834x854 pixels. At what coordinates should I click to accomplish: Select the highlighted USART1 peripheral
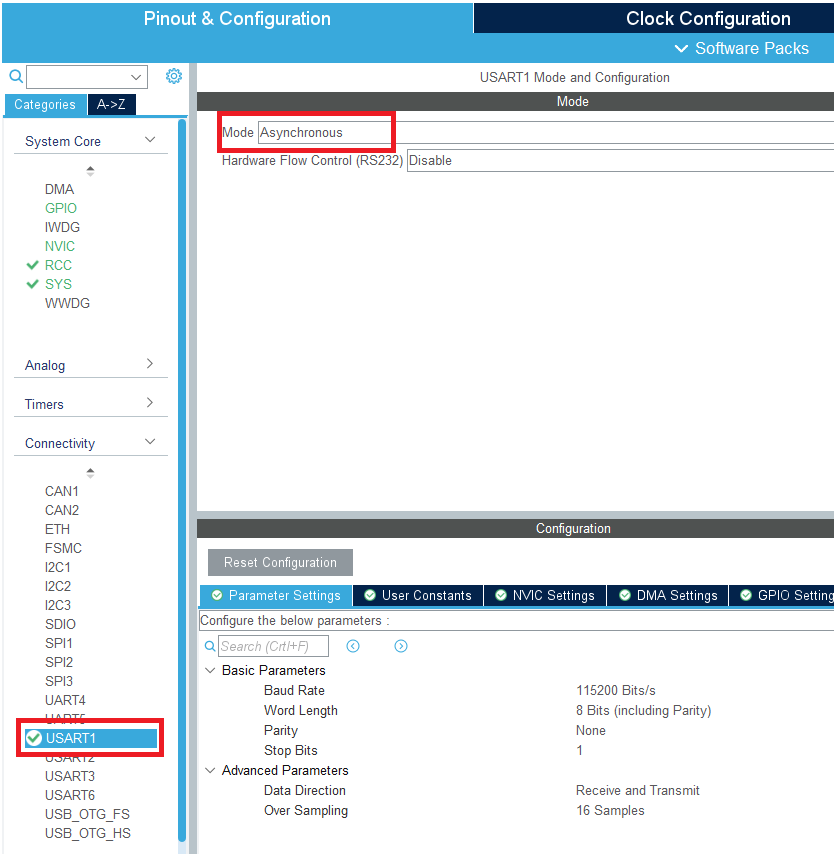[91, 739]
